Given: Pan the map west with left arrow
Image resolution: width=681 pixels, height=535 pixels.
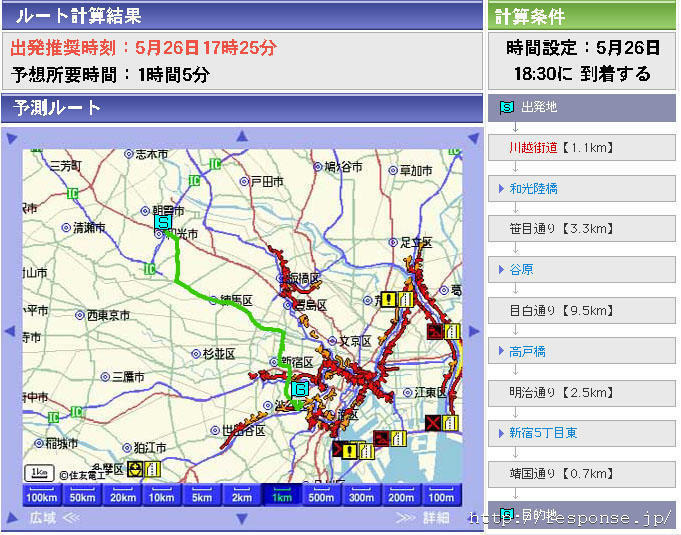Looking at the screenshot, I should tap(10, 331).
